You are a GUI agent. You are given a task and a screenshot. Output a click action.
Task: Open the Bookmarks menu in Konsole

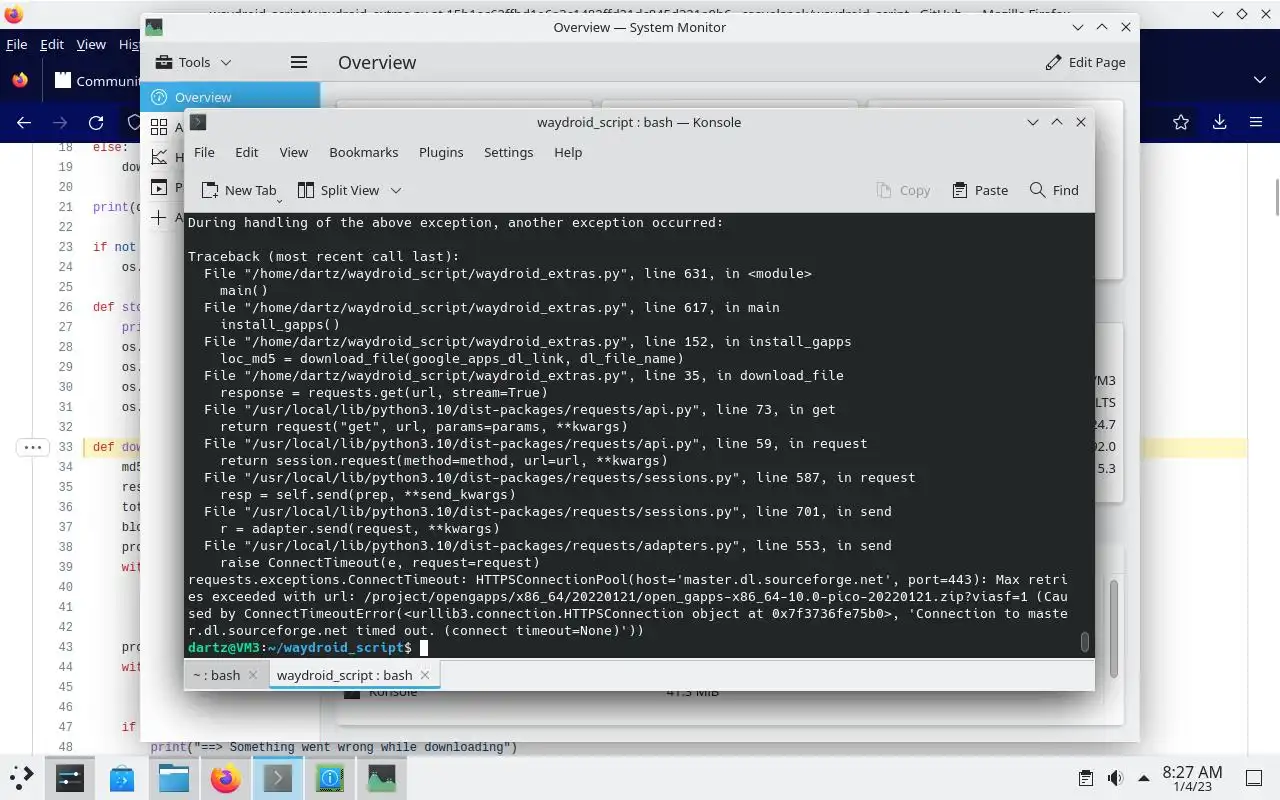363,152
